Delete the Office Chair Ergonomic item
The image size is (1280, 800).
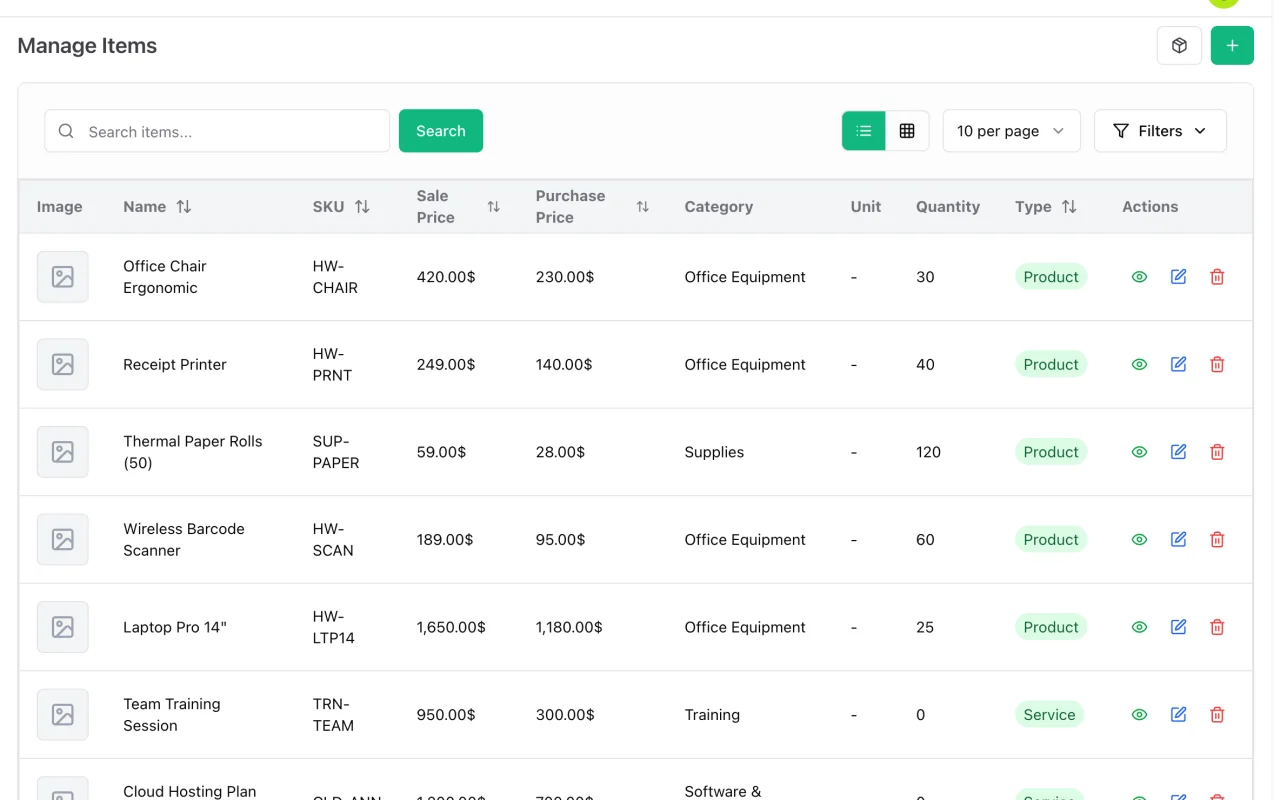coord(1217,277)
